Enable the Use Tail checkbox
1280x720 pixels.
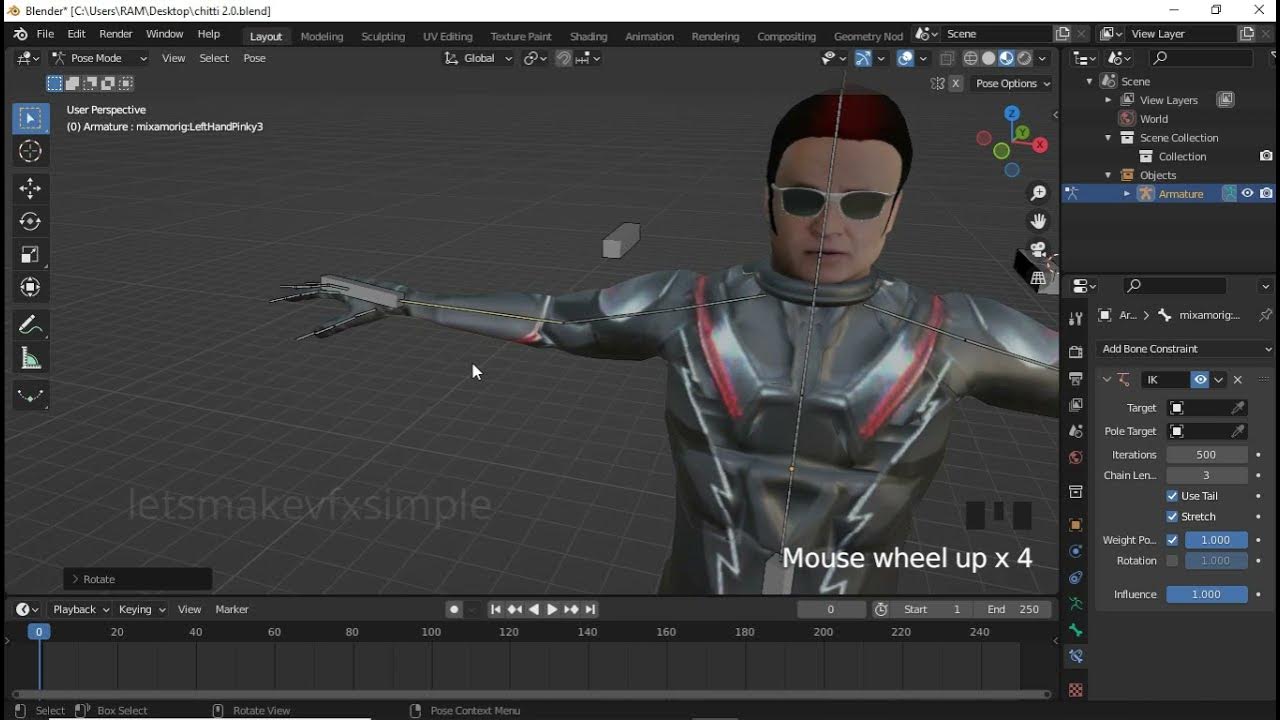1172,496
